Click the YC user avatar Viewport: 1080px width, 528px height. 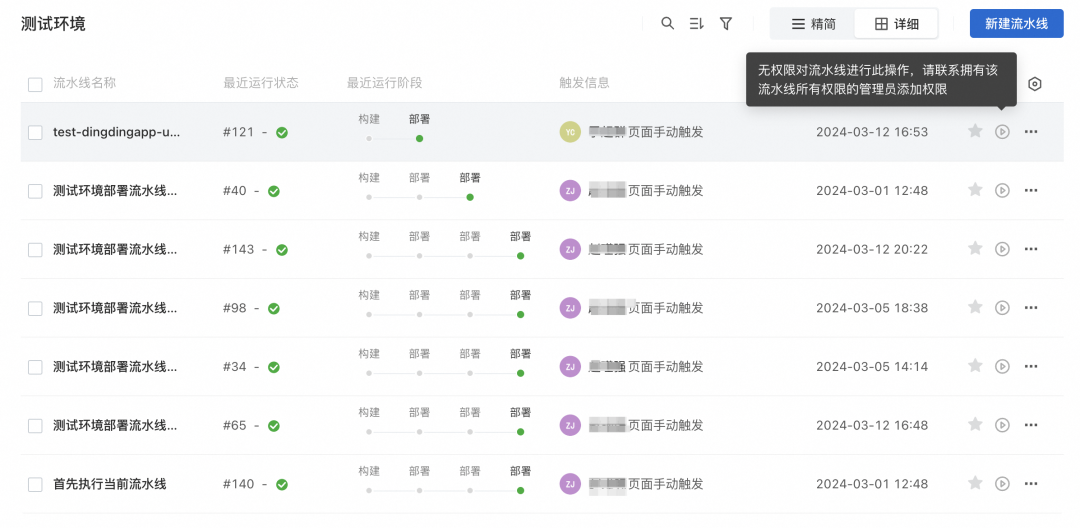[570, 131]
